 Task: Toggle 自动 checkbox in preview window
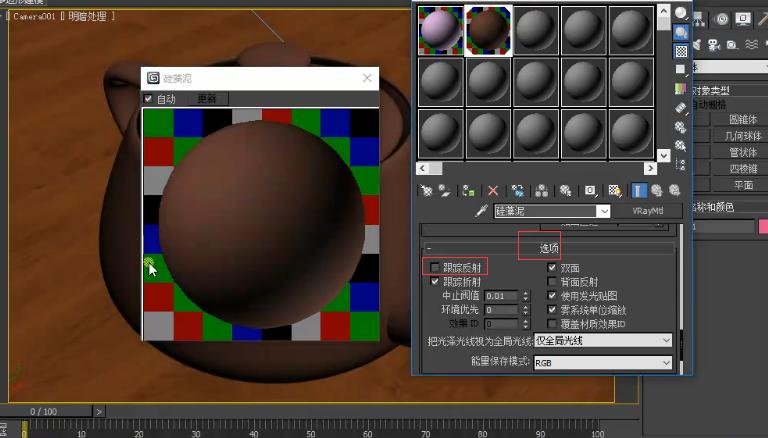point(148,99)
